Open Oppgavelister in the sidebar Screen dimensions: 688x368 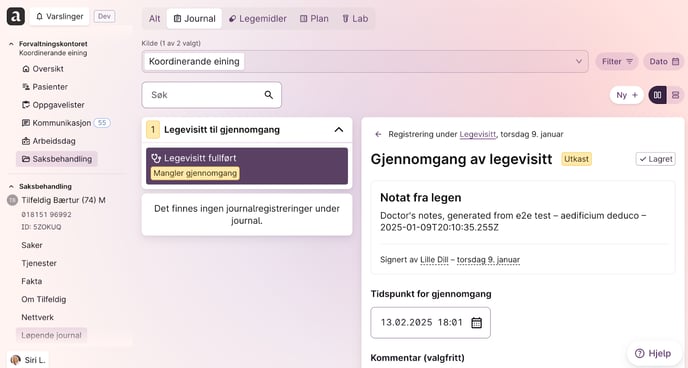click(x=53, y=105)
